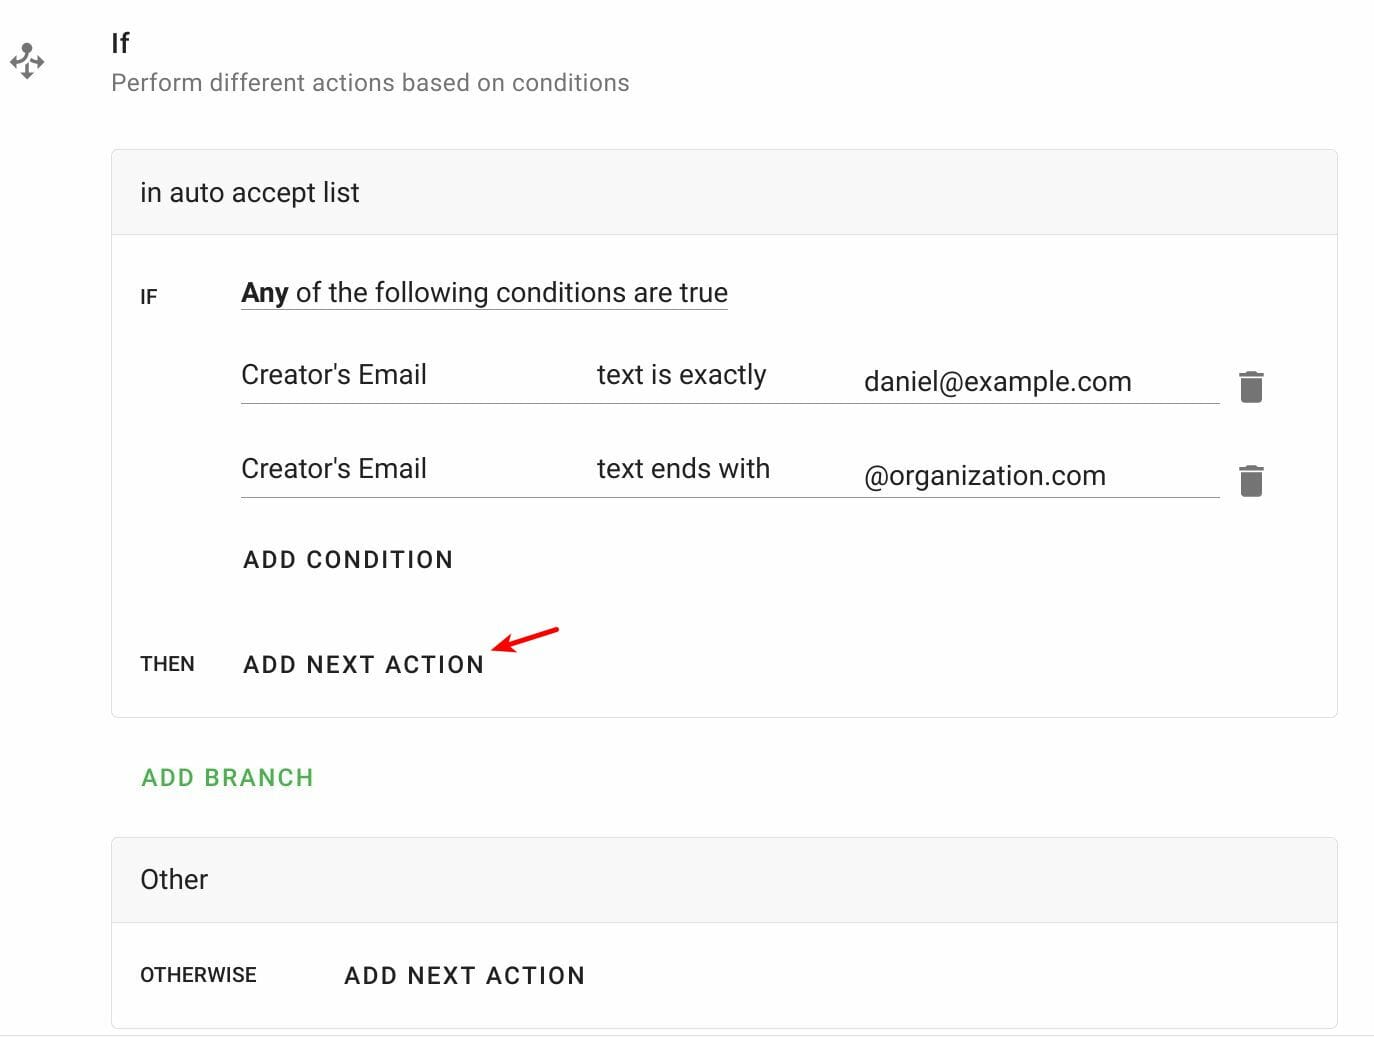Add next action under OTHERWISE
The image size is (1374, 1037).
(x=464, y=976)
